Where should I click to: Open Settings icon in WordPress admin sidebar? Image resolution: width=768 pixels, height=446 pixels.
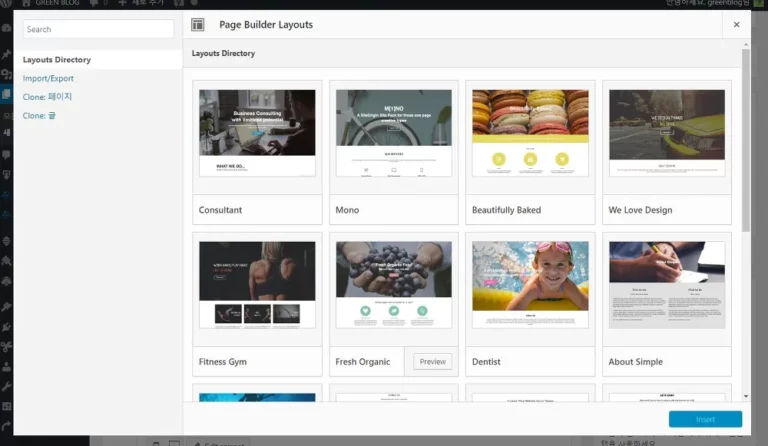[x=6, y=406]
